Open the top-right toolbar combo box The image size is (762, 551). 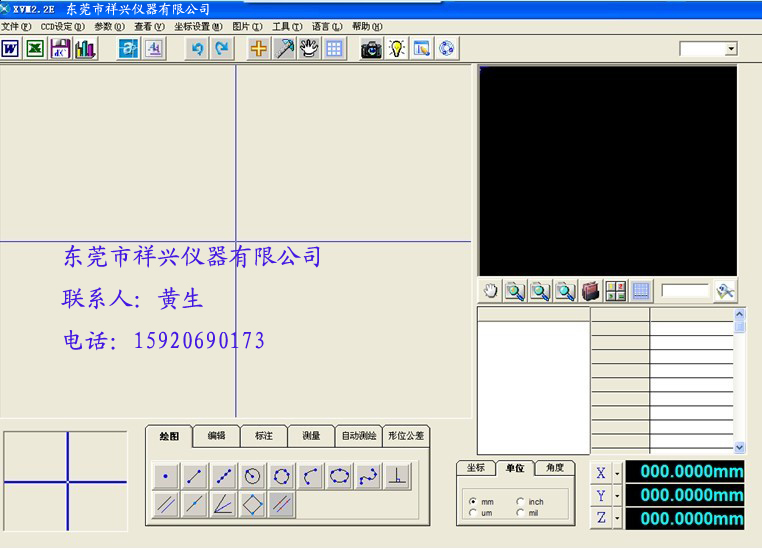(x=731, y=49)
